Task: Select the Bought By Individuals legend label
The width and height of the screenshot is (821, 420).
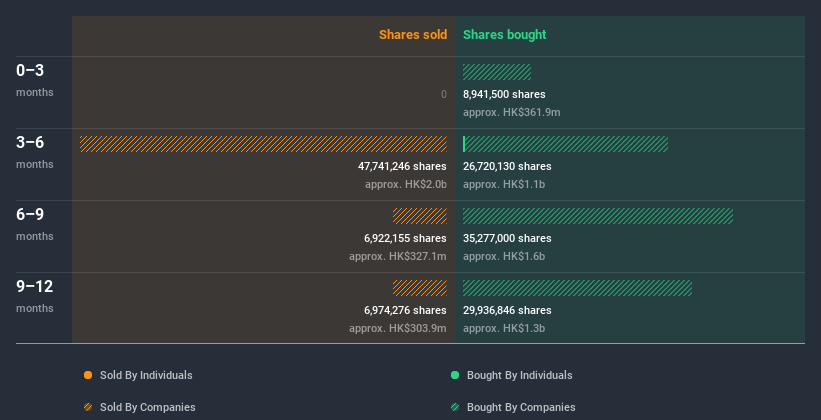Action: pyautogui.click(x=519, y=375)
